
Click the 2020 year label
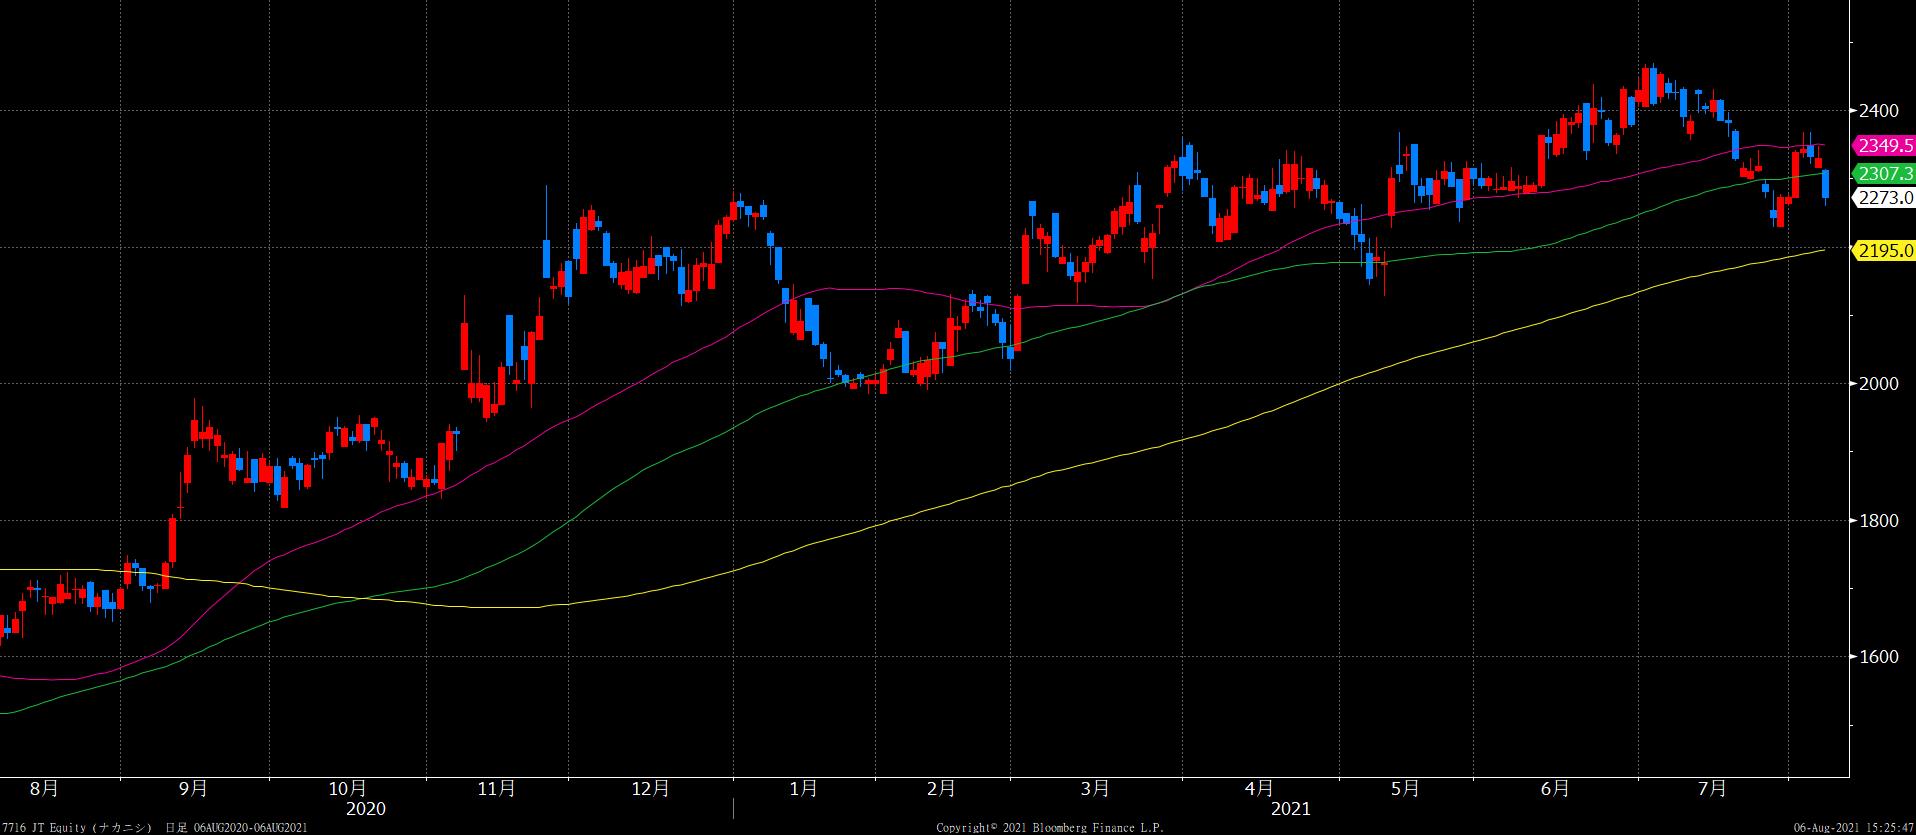(x=365, y=808)
